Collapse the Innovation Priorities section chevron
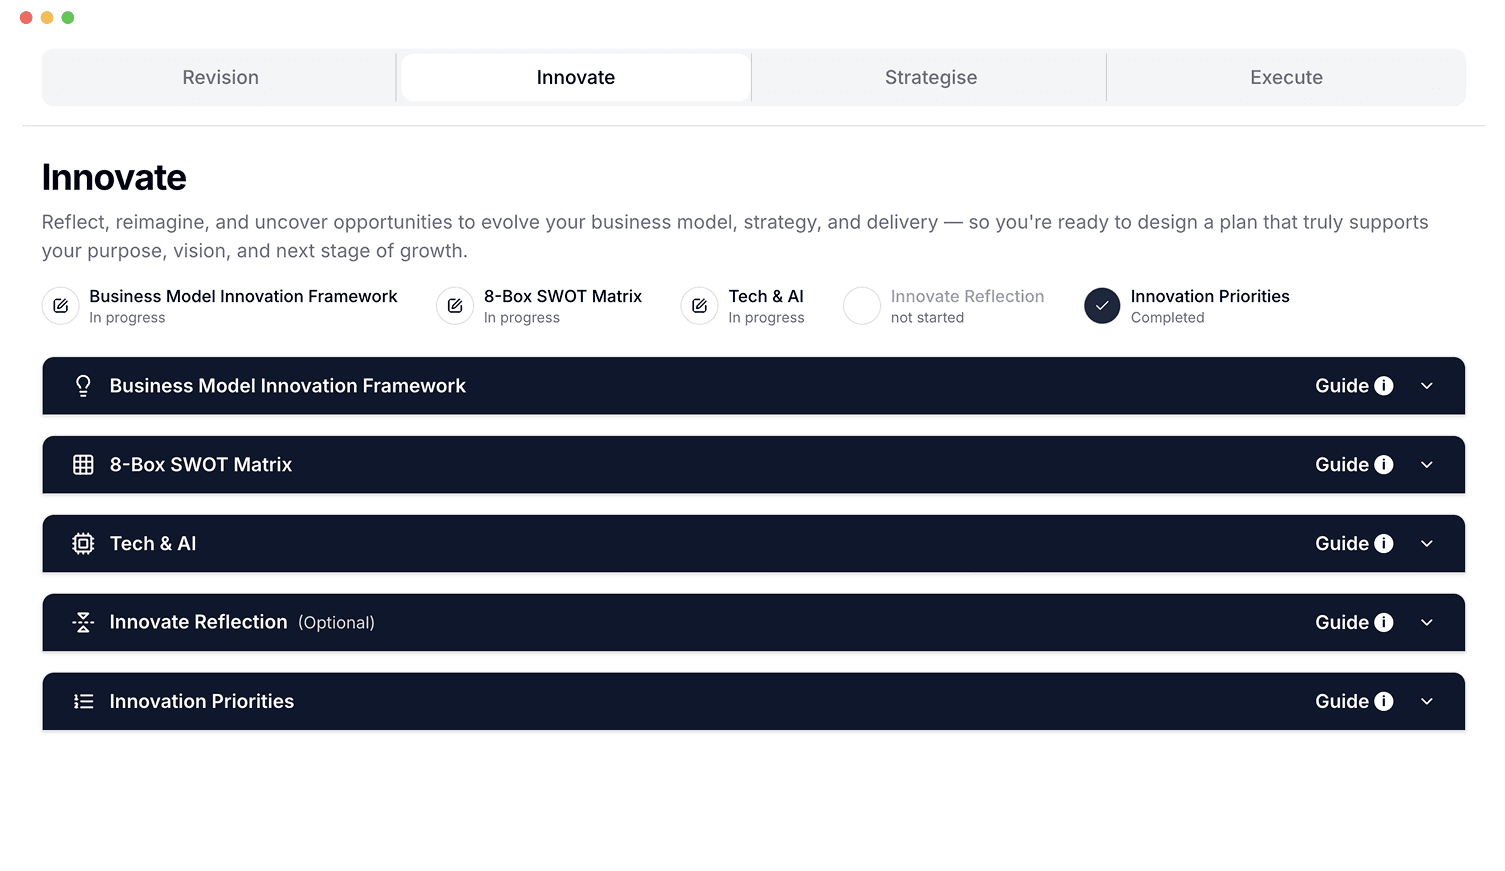 (1427, 701)
